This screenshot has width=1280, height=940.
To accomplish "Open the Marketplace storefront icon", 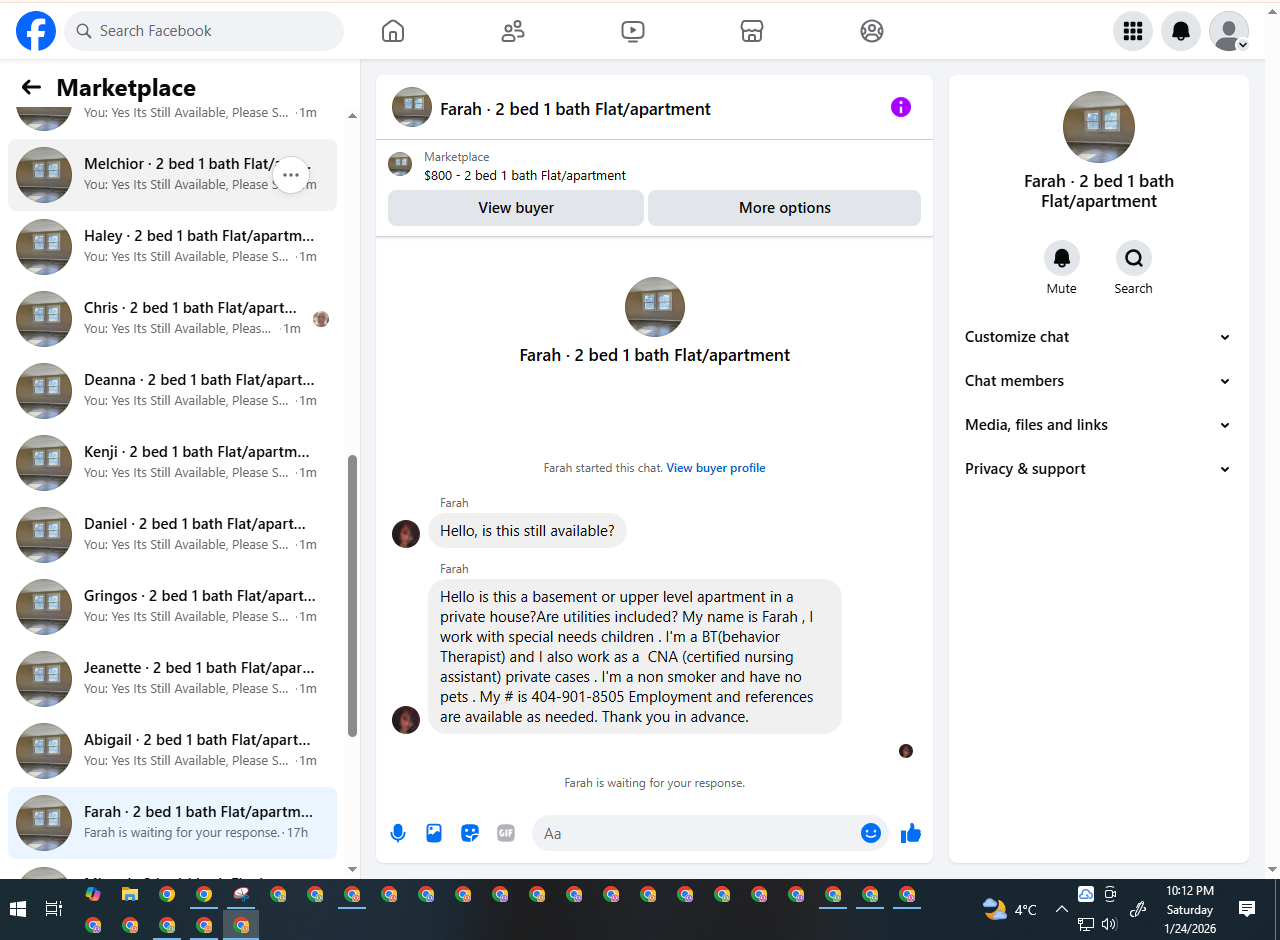I will tap(752, 31).
